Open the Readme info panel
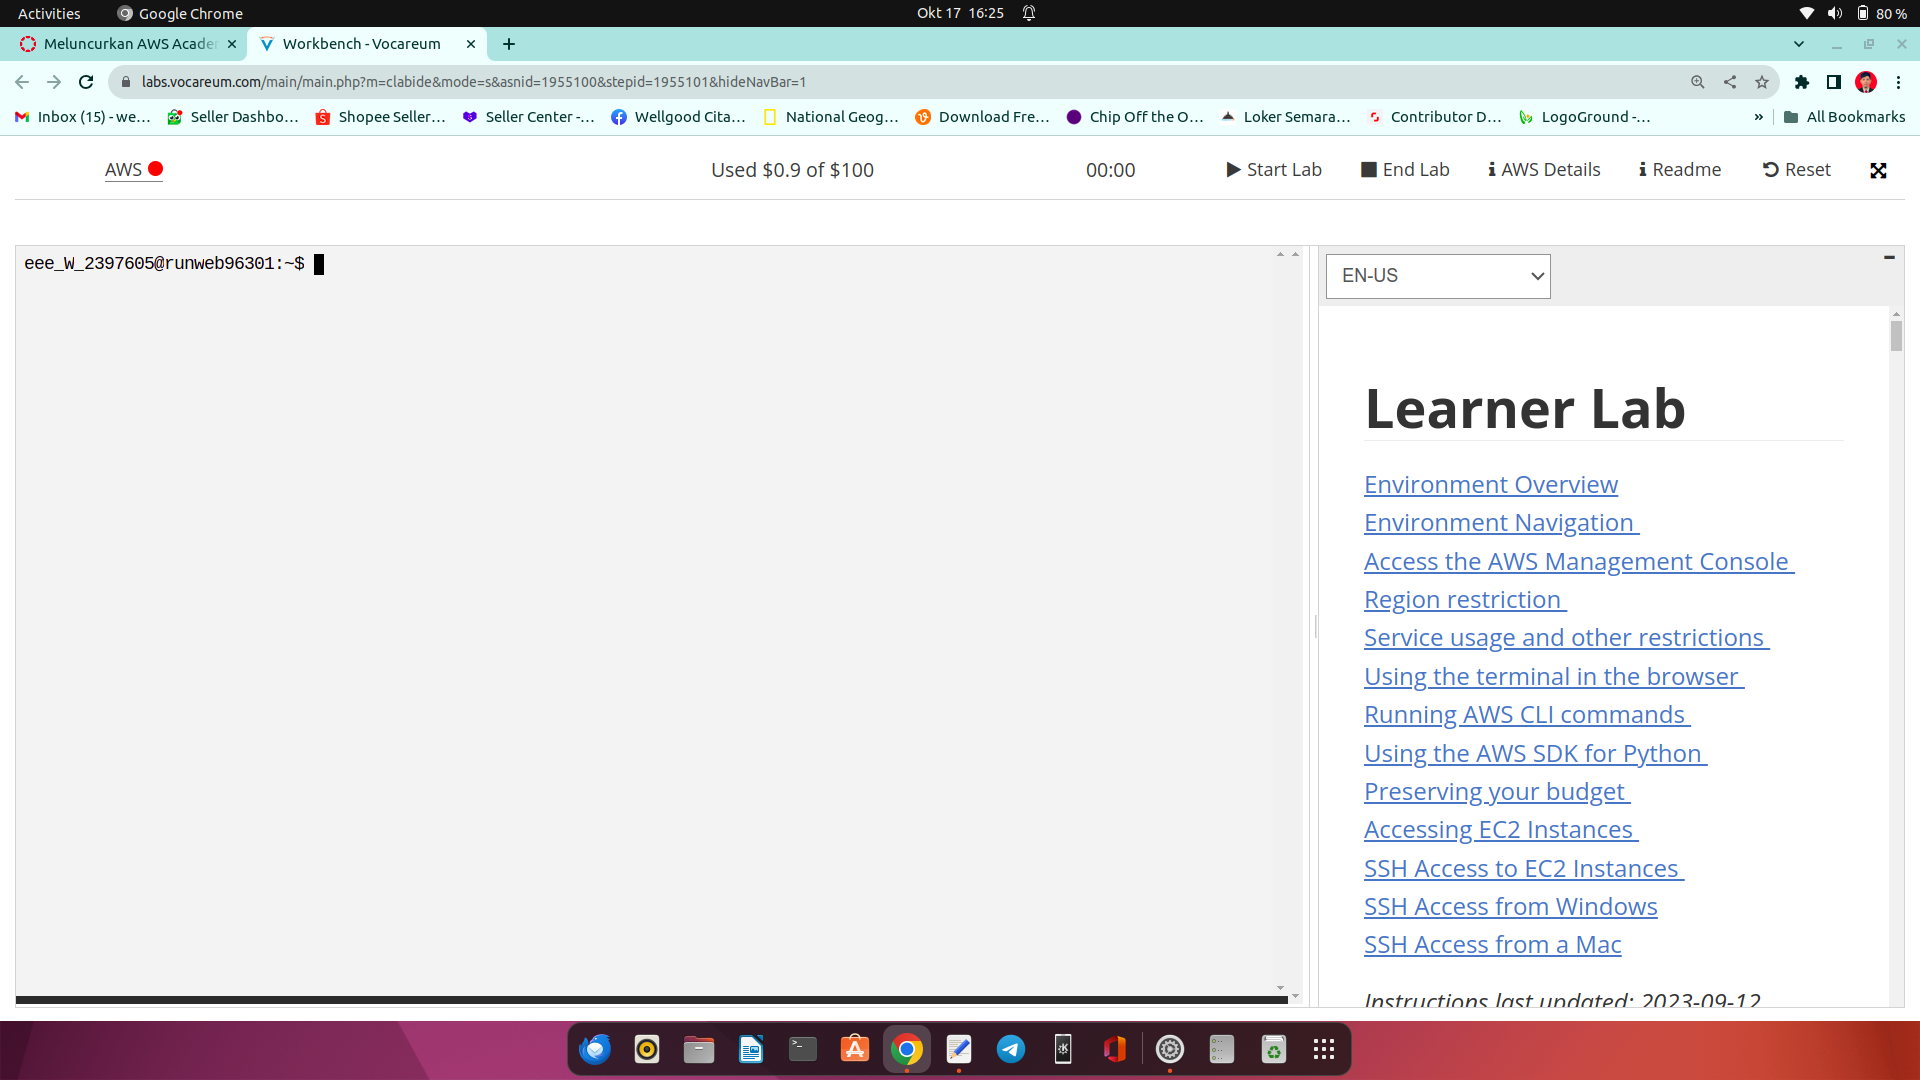Screen dimensions: 1920x1080 tap(1680, 170)
